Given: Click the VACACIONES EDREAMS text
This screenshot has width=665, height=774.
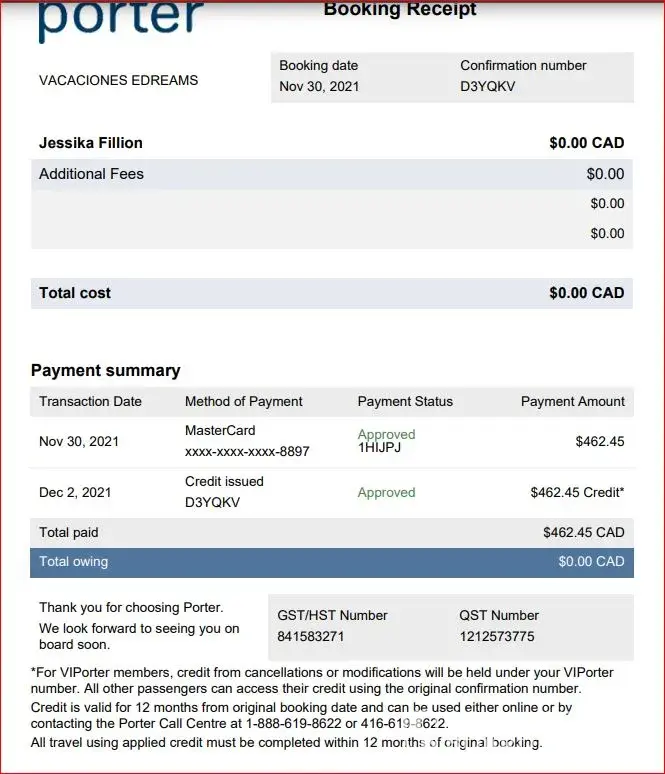Looking at the screenshot, I should click(x=118, y=80).
